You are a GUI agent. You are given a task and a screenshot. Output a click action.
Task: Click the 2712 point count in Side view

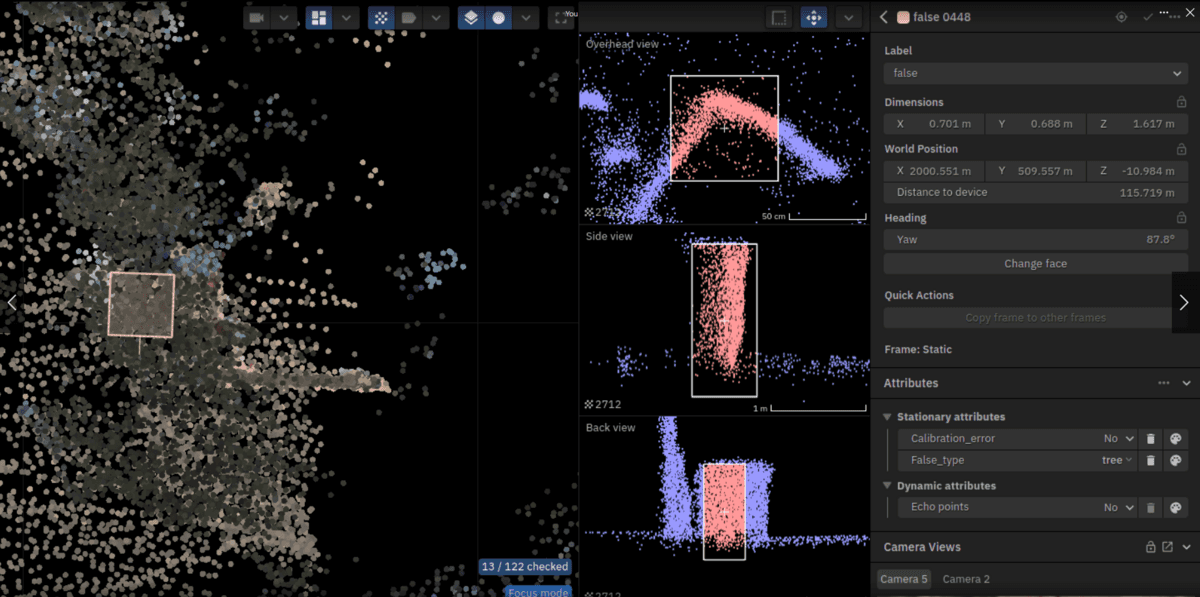pyautogui.click(x=603, y=405)
